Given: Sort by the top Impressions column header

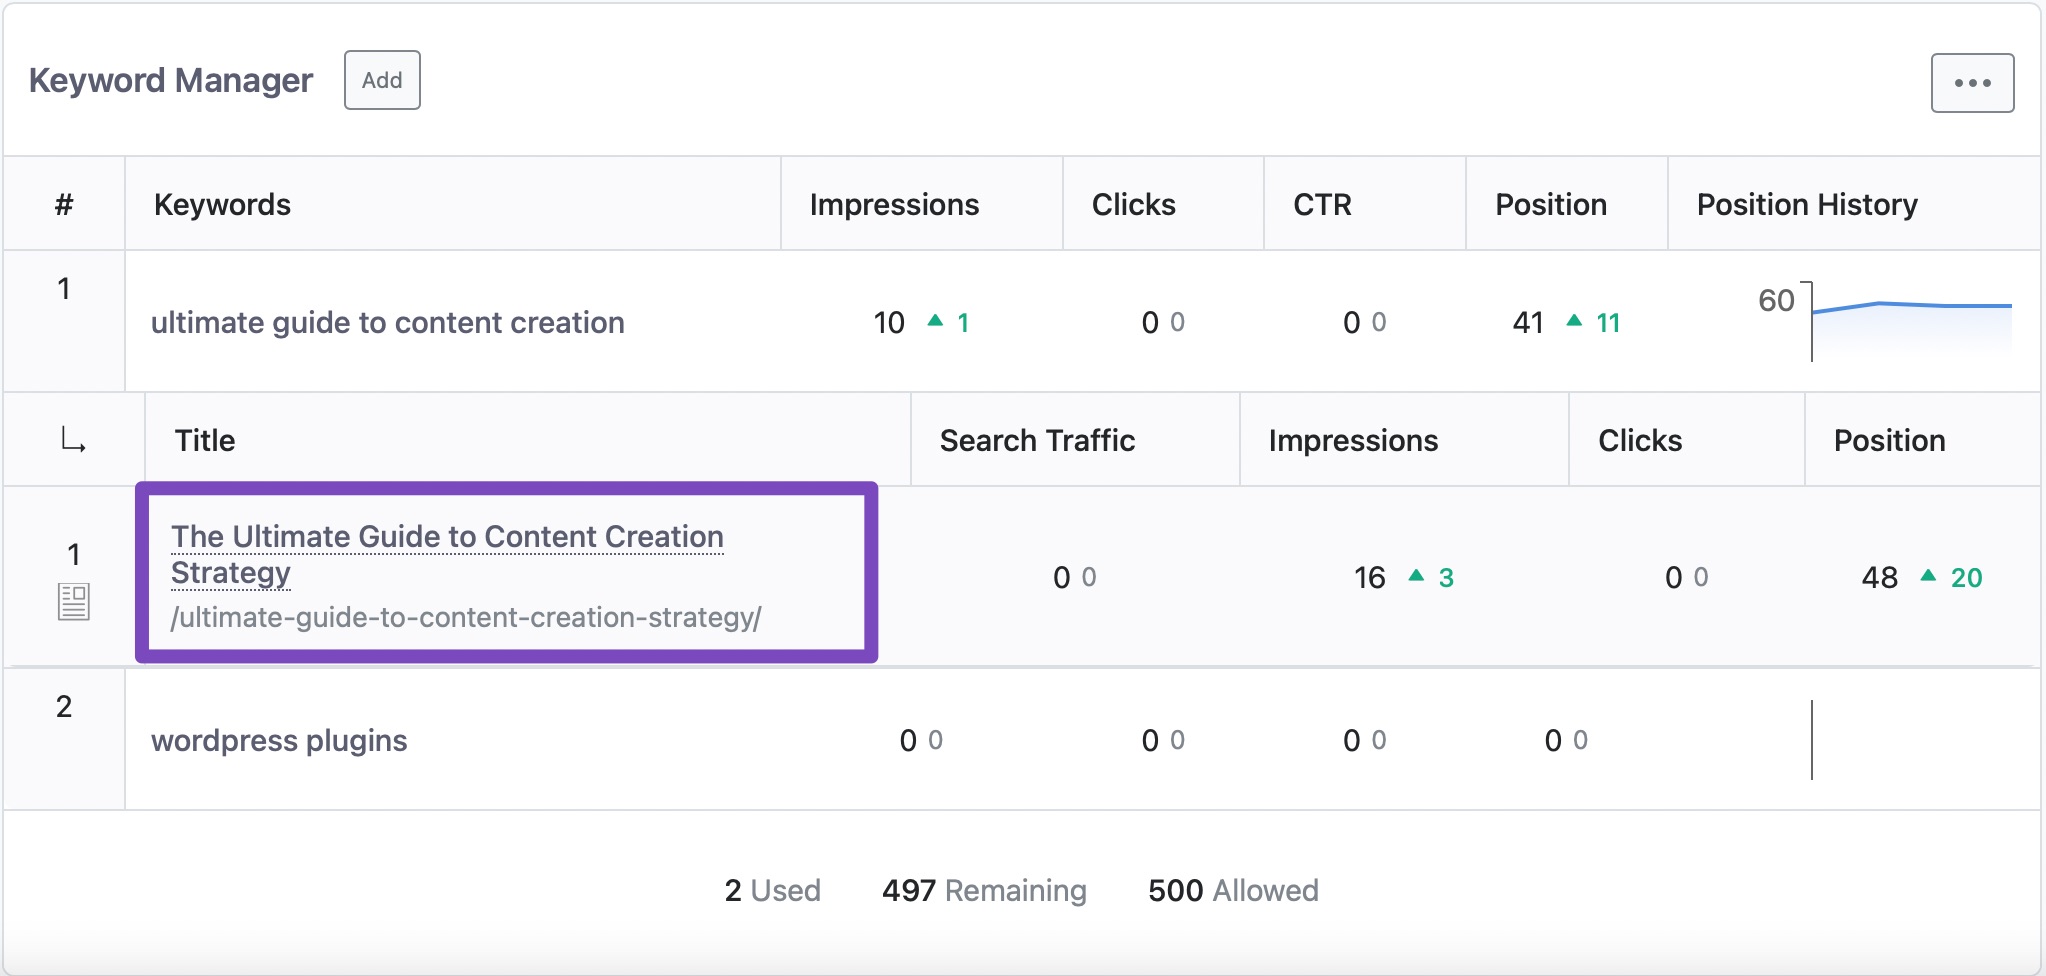Looking at the screenshot, I should (894, 204).
